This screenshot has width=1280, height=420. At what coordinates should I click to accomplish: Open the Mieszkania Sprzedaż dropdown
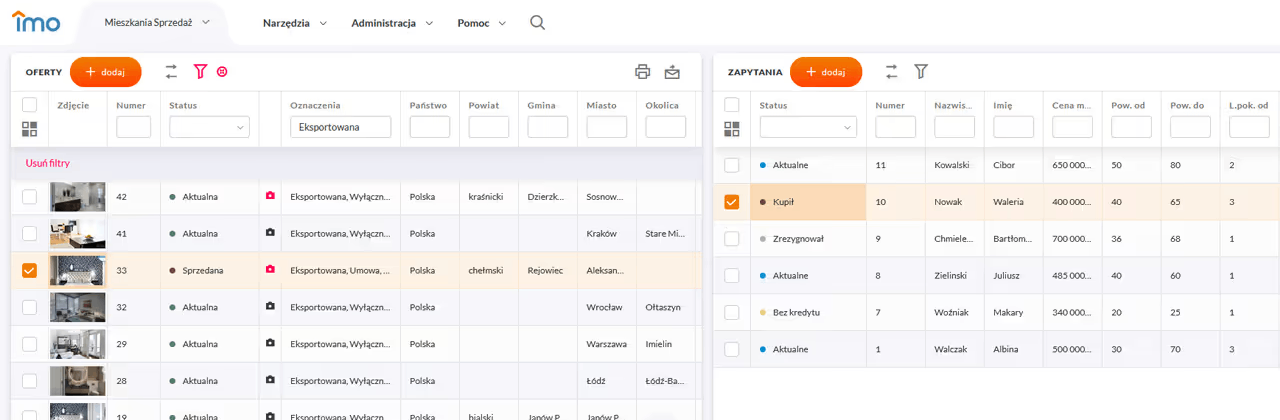[157, 22]
